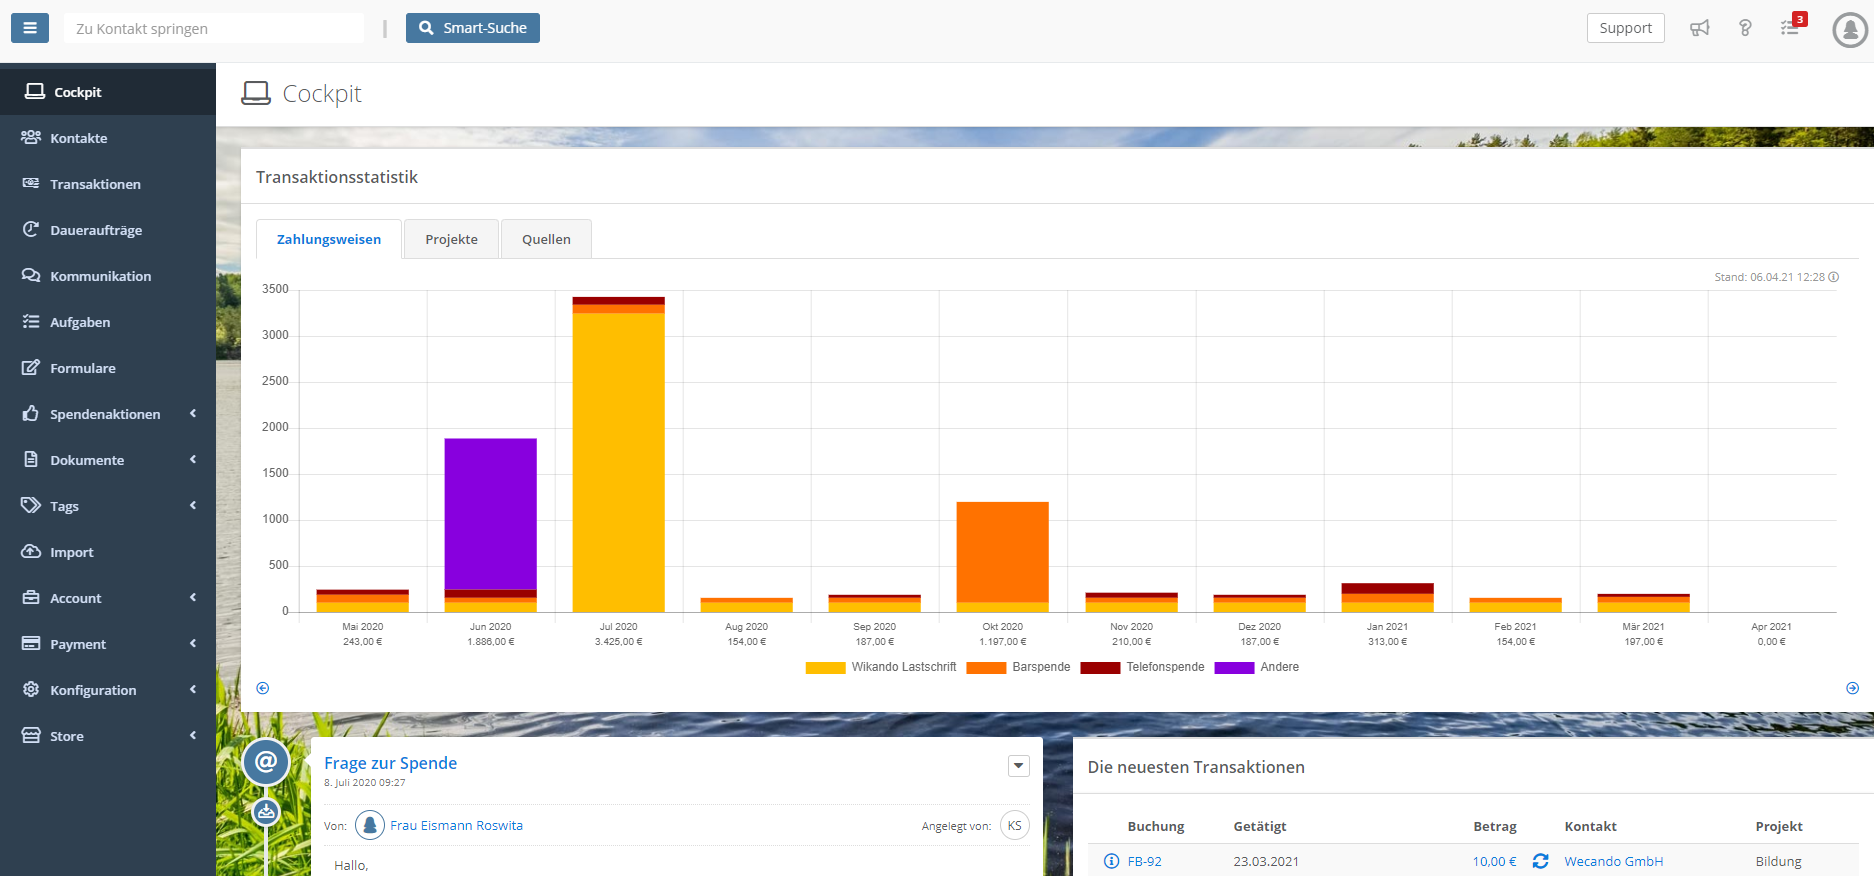The image size is (1874, 876).
Task: Go to previous chart period arrow
Action: tap(263, 688)
